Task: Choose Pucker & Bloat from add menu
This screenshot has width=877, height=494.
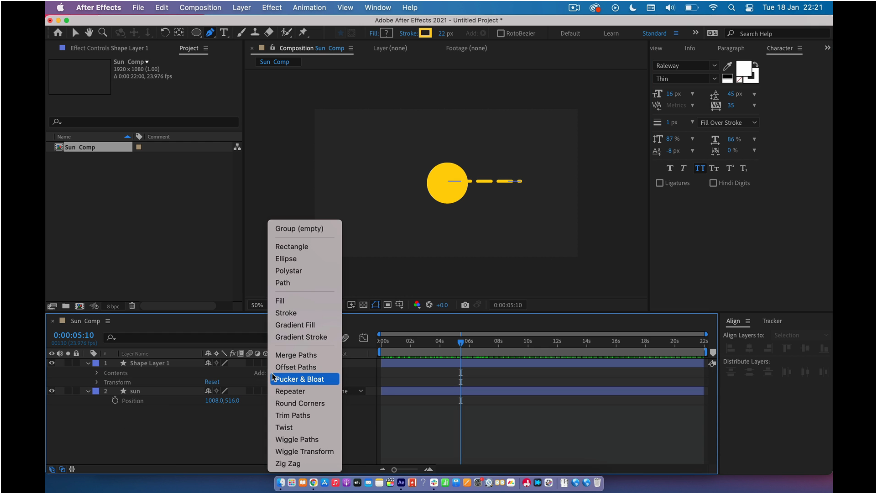Action: click(x=305, y=379)
